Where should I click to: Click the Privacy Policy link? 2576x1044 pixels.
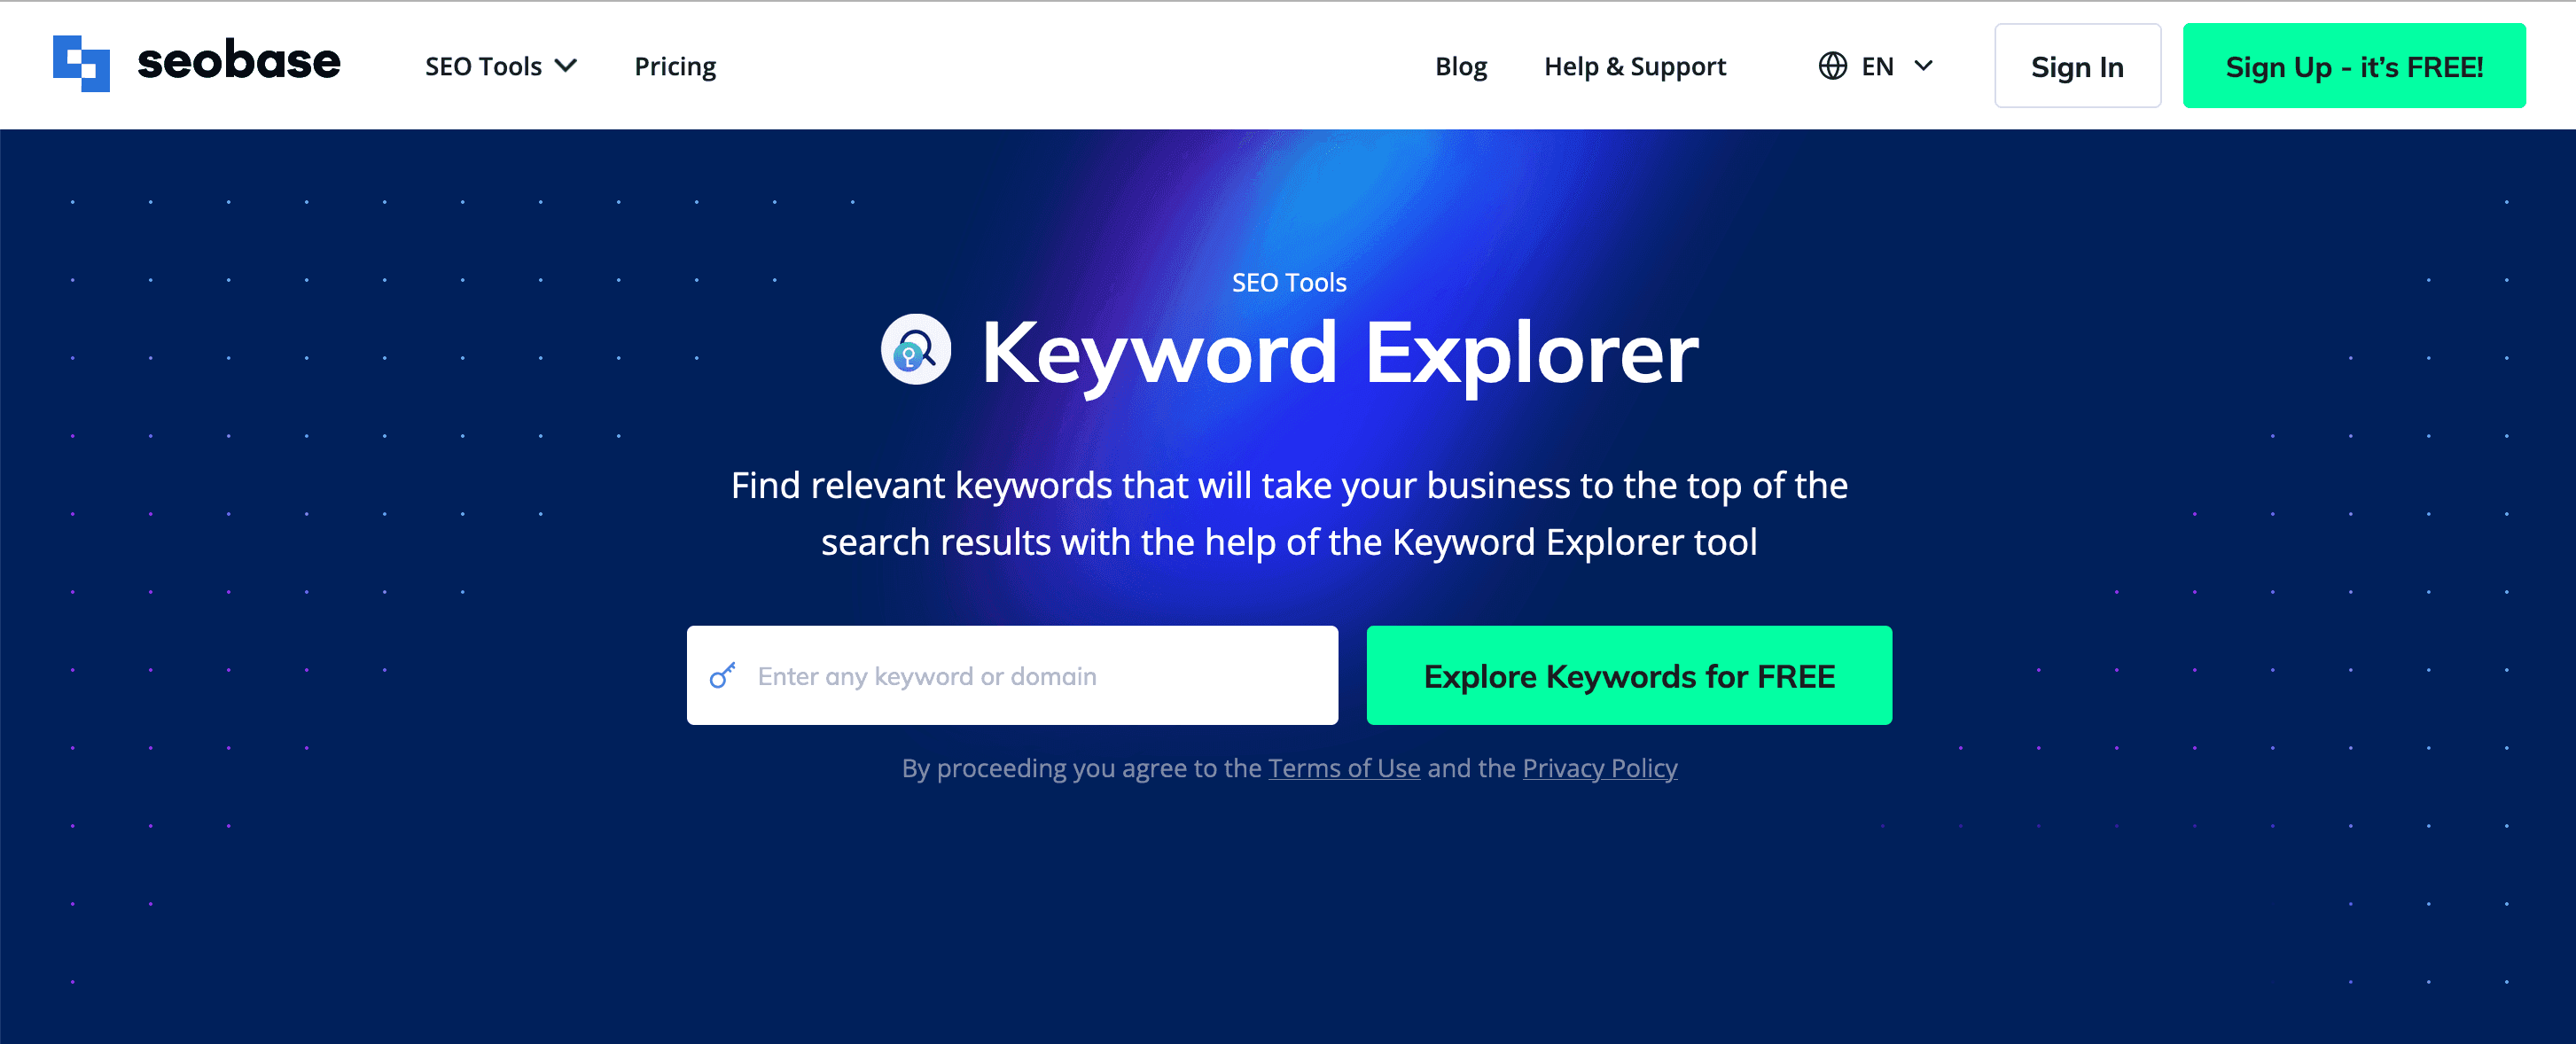pos(1600,767)
